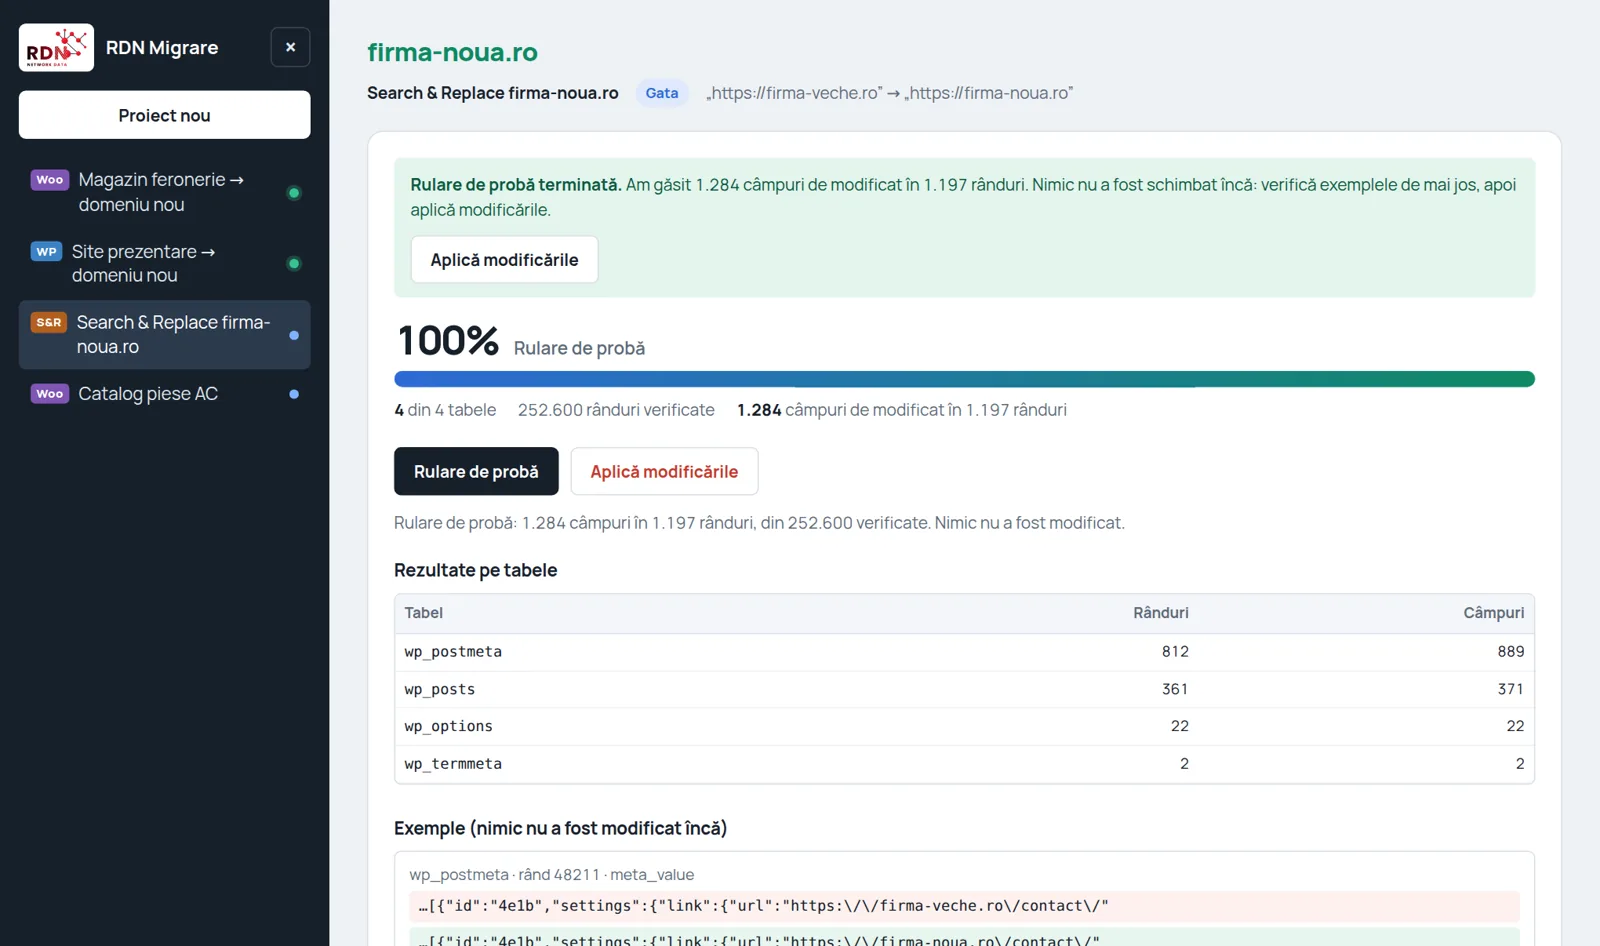Click blue status dot of Search & Replace
This screenshot has width=1600, height=946.
coord(294,335)
